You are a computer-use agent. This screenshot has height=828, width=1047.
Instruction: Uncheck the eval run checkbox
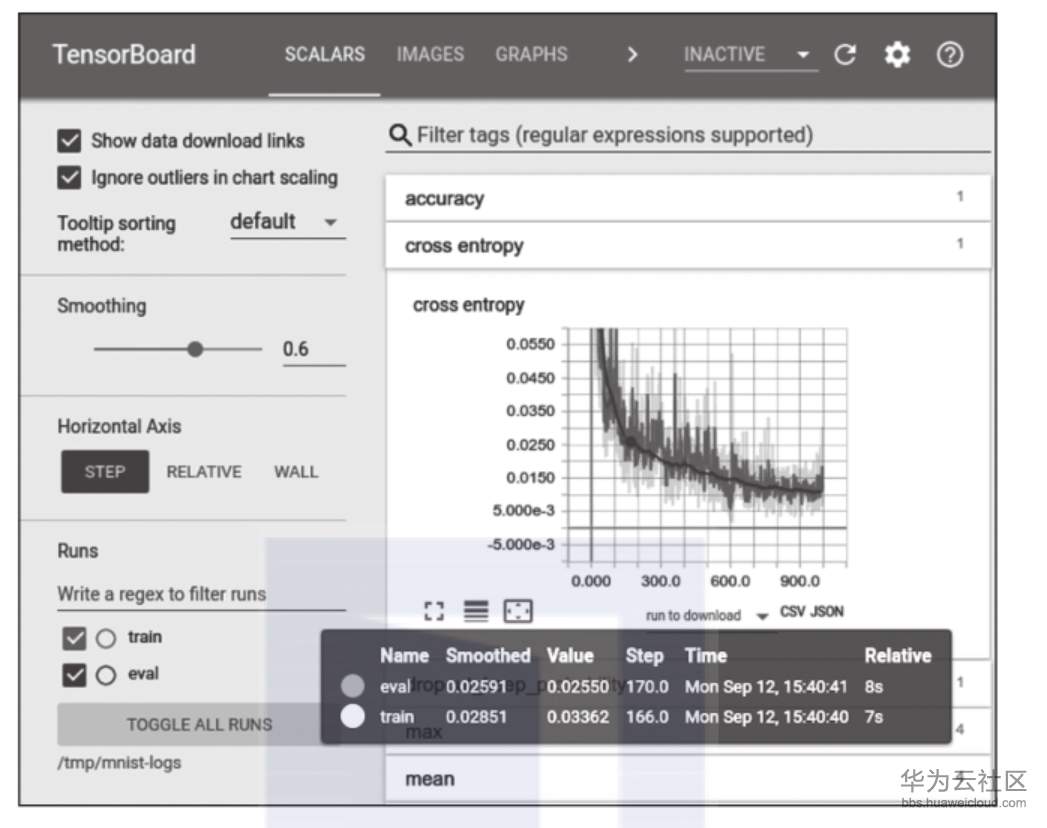74,674
